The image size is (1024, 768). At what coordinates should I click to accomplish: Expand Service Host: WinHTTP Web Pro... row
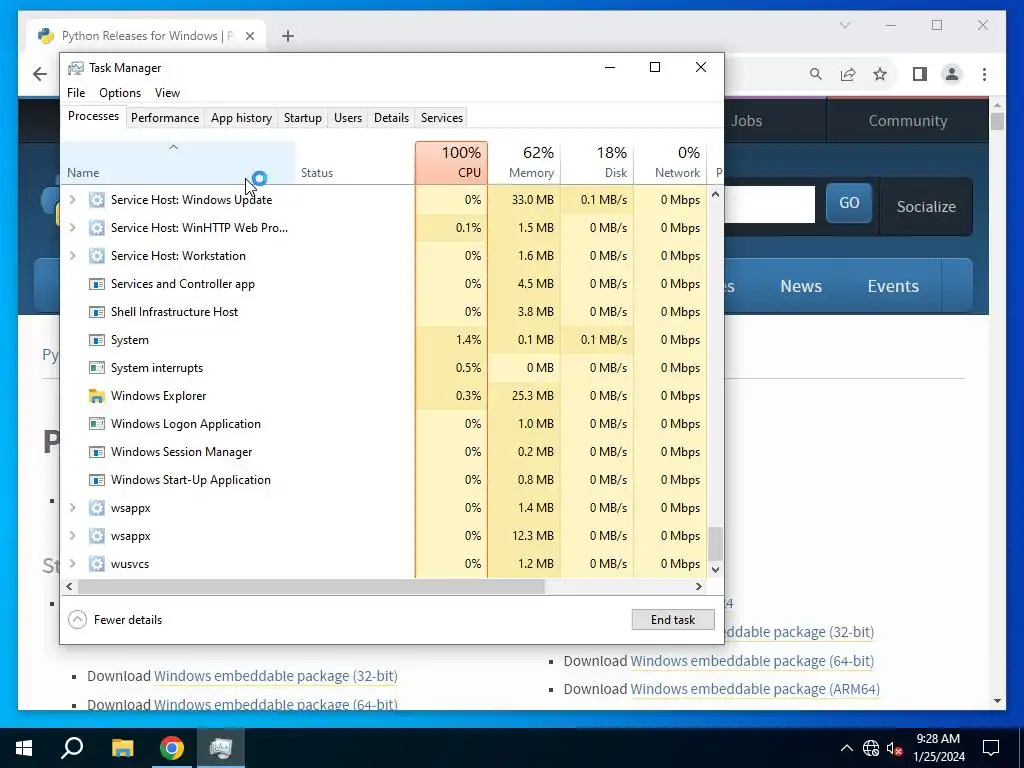pyautogui.click(x=72, y=228)
